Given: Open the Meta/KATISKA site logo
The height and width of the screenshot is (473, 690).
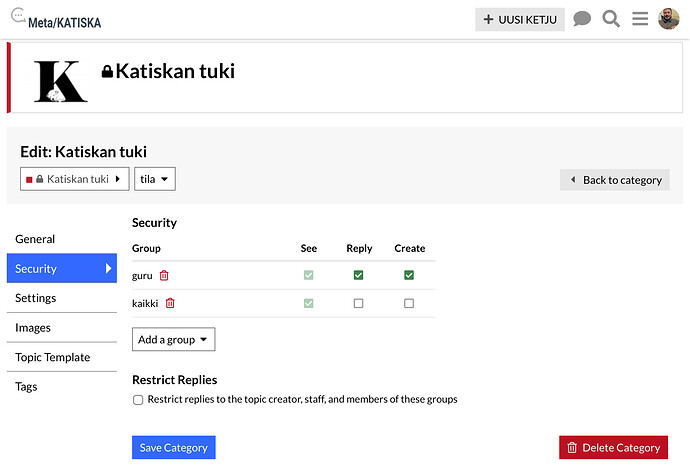Looking at the screenshot, I should (x=56, y=19).
